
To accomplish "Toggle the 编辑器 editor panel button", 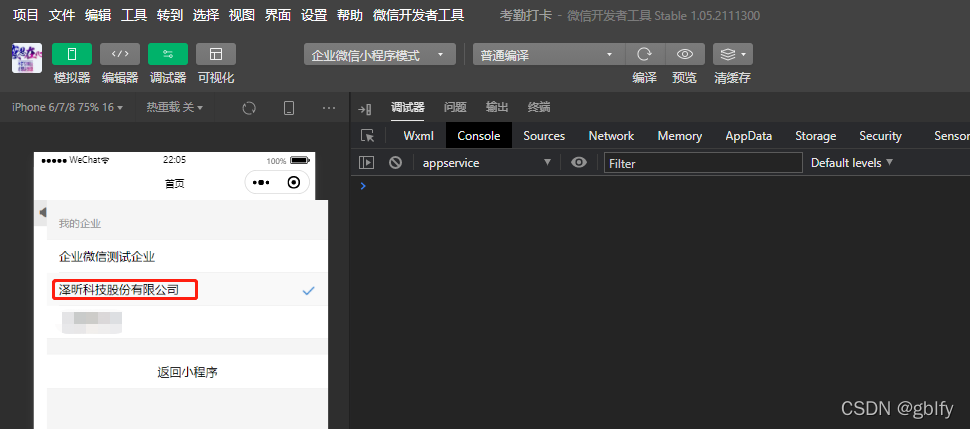I will point(120,54).
